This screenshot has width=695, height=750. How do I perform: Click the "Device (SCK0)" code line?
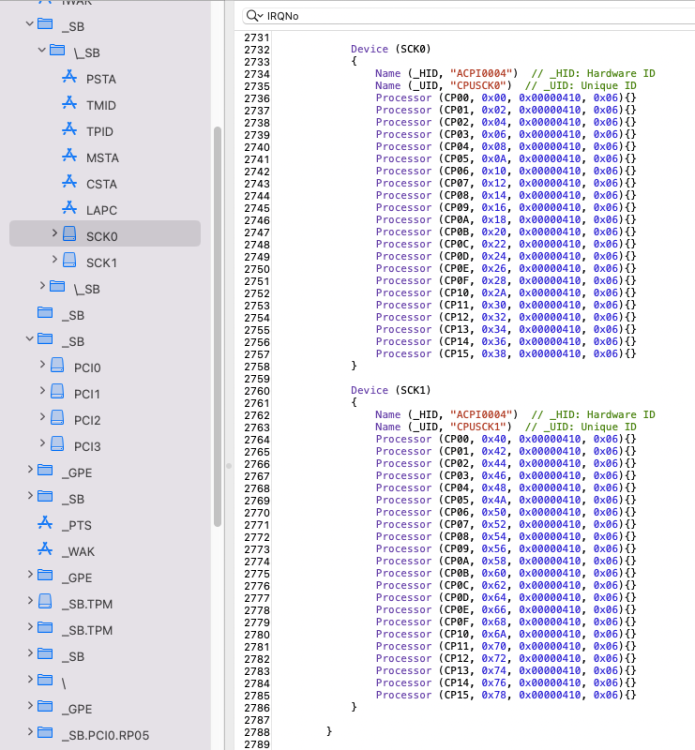point(391,49)
